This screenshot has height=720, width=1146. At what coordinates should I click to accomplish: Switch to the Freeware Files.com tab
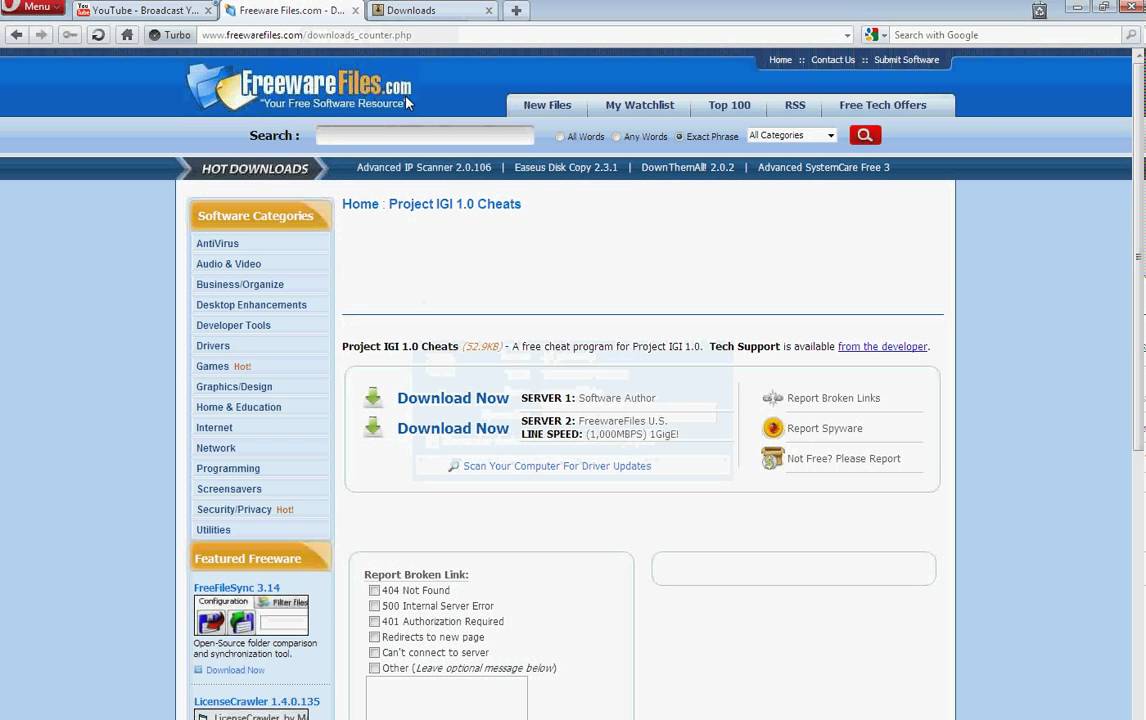click(292, 10)
